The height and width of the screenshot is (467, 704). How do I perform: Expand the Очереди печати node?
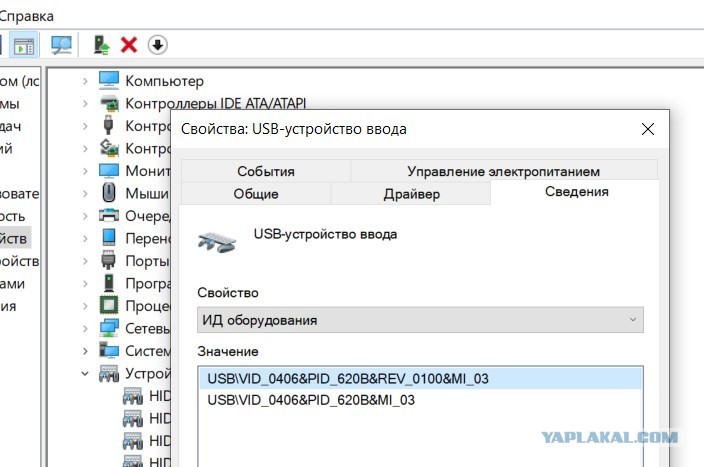85,216
